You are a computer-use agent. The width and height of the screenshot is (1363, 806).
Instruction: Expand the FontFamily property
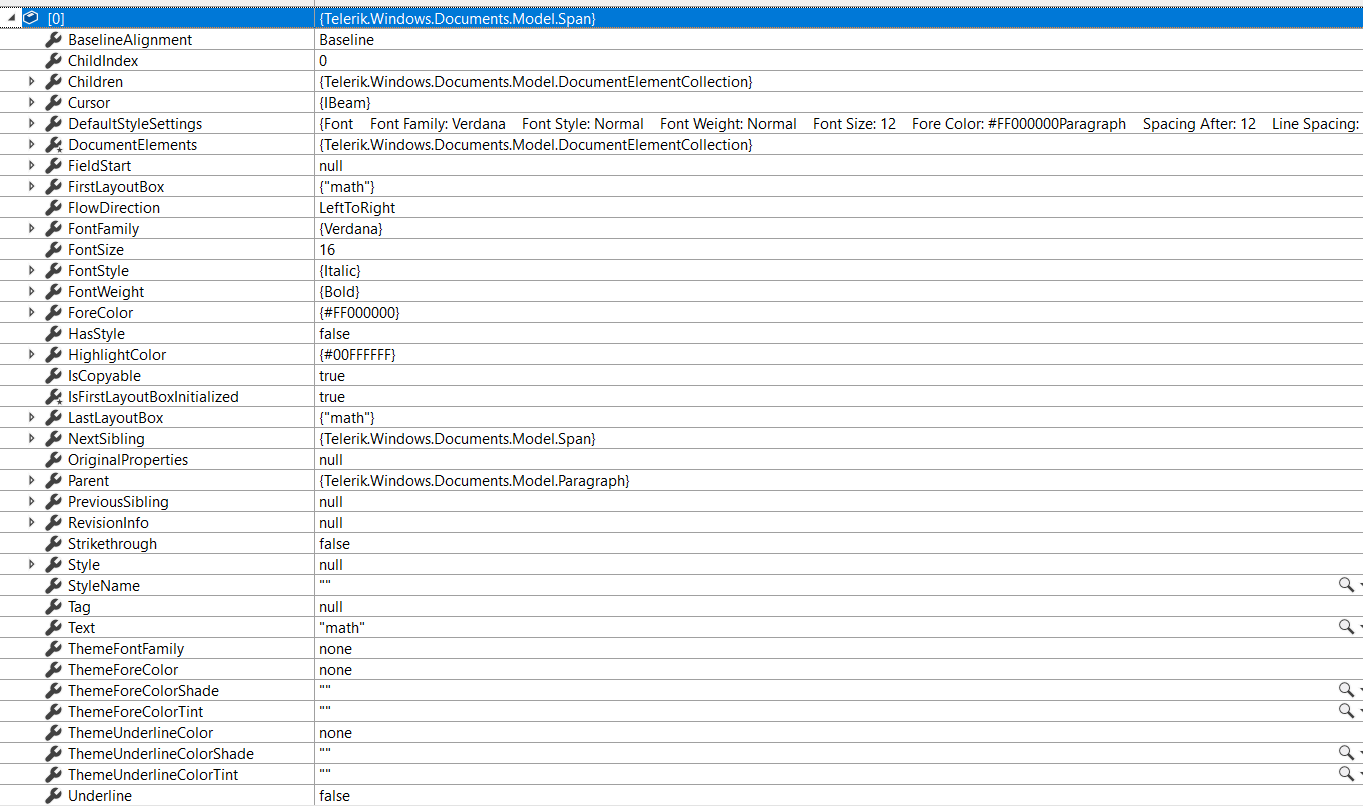[x=31, y=229]
